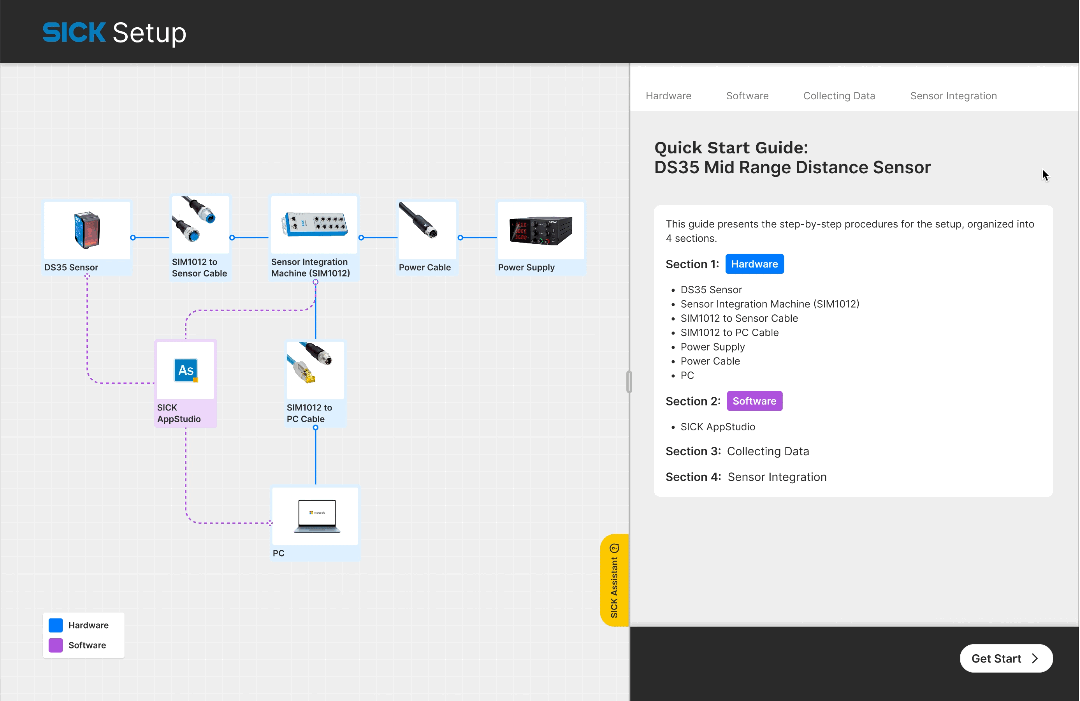This screenshot has height=701, width=1080.
Task: Click the Quick Start Guide heading
Action: (792, 158)
